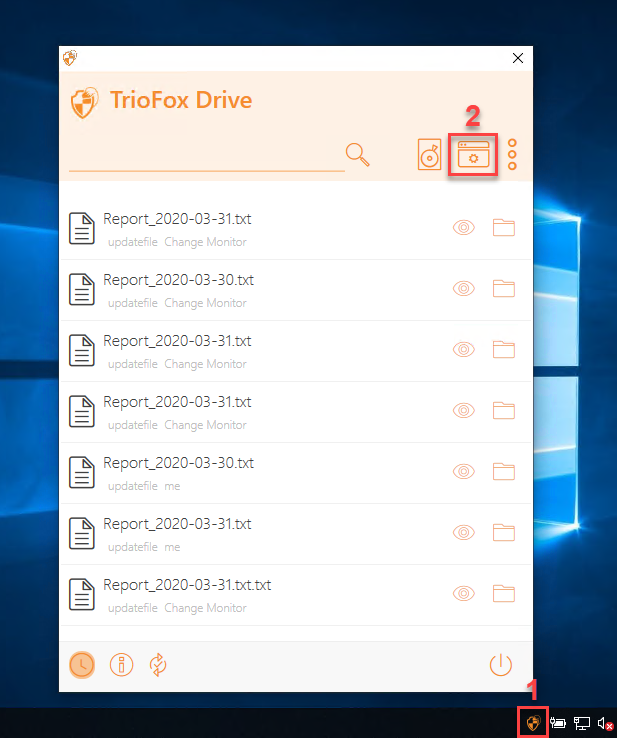Open folder containing Report_2020-03-31.txt.txt
617x738 pixels.
click(504, 594)
